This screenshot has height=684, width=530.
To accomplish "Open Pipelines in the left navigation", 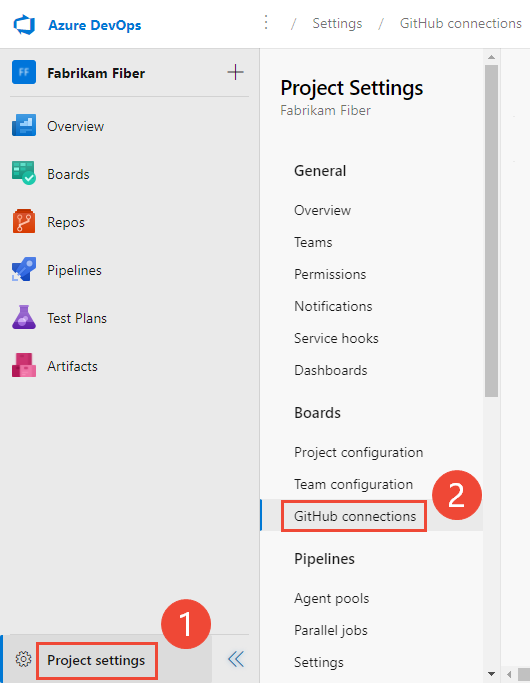I will pyautogui.click(x=74, y=270).
